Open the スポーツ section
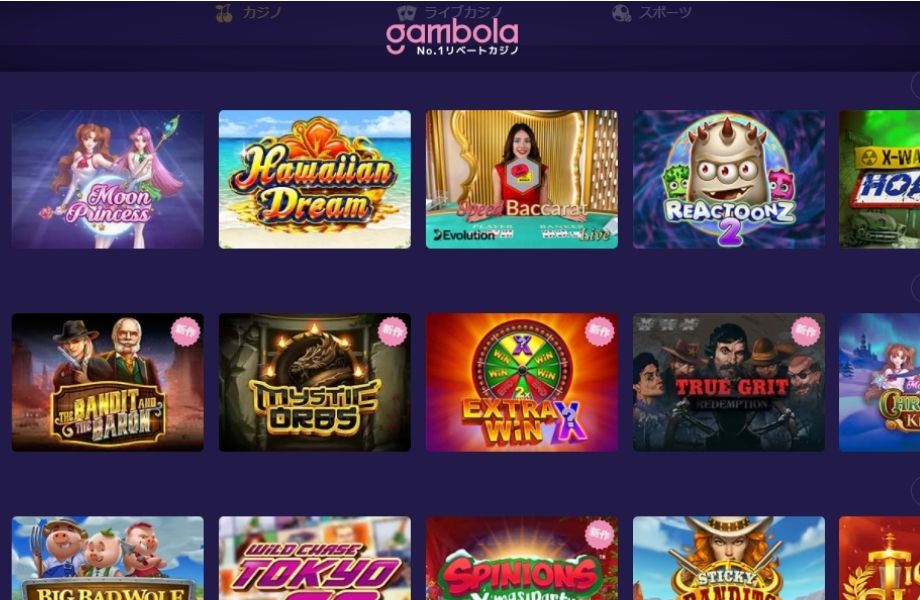920x600 pixels. click(x=665, y=12)
